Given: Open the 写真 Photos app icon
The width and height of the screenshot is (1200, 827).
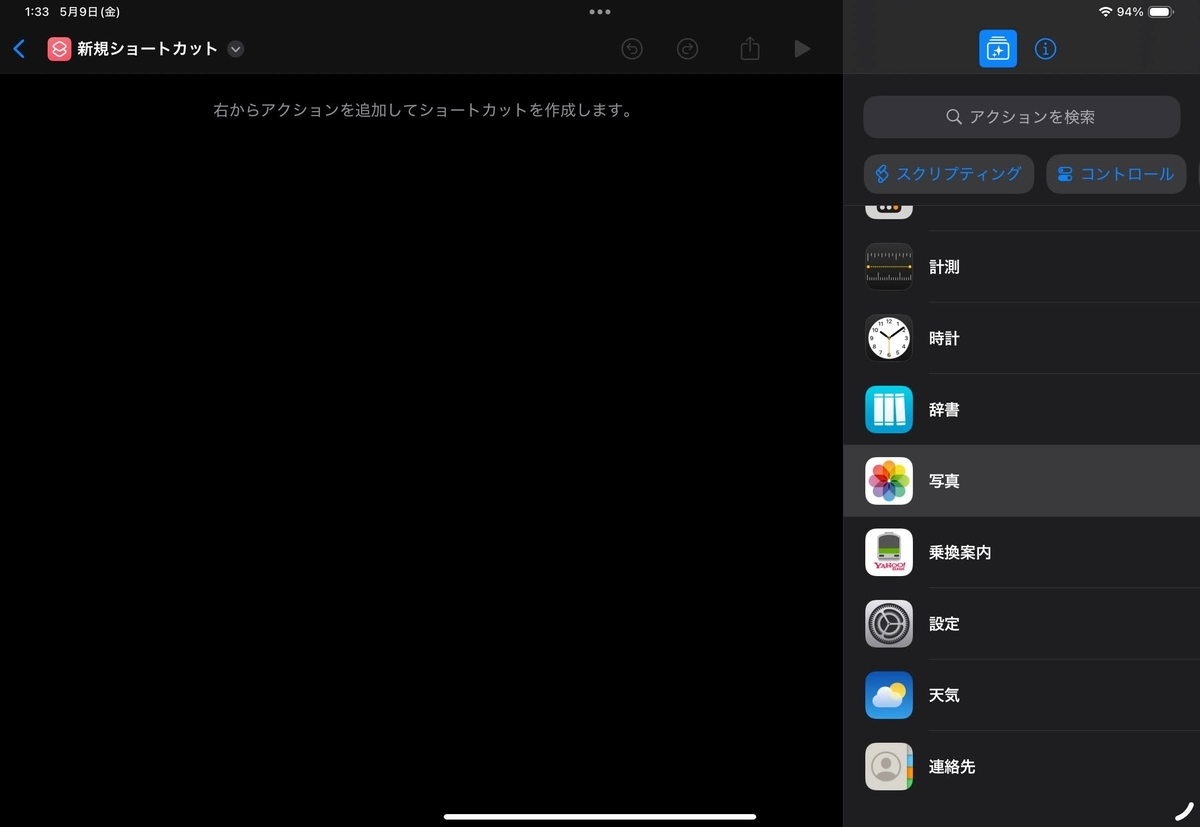Looking at the screenshot, I should [x=889, y=481].
